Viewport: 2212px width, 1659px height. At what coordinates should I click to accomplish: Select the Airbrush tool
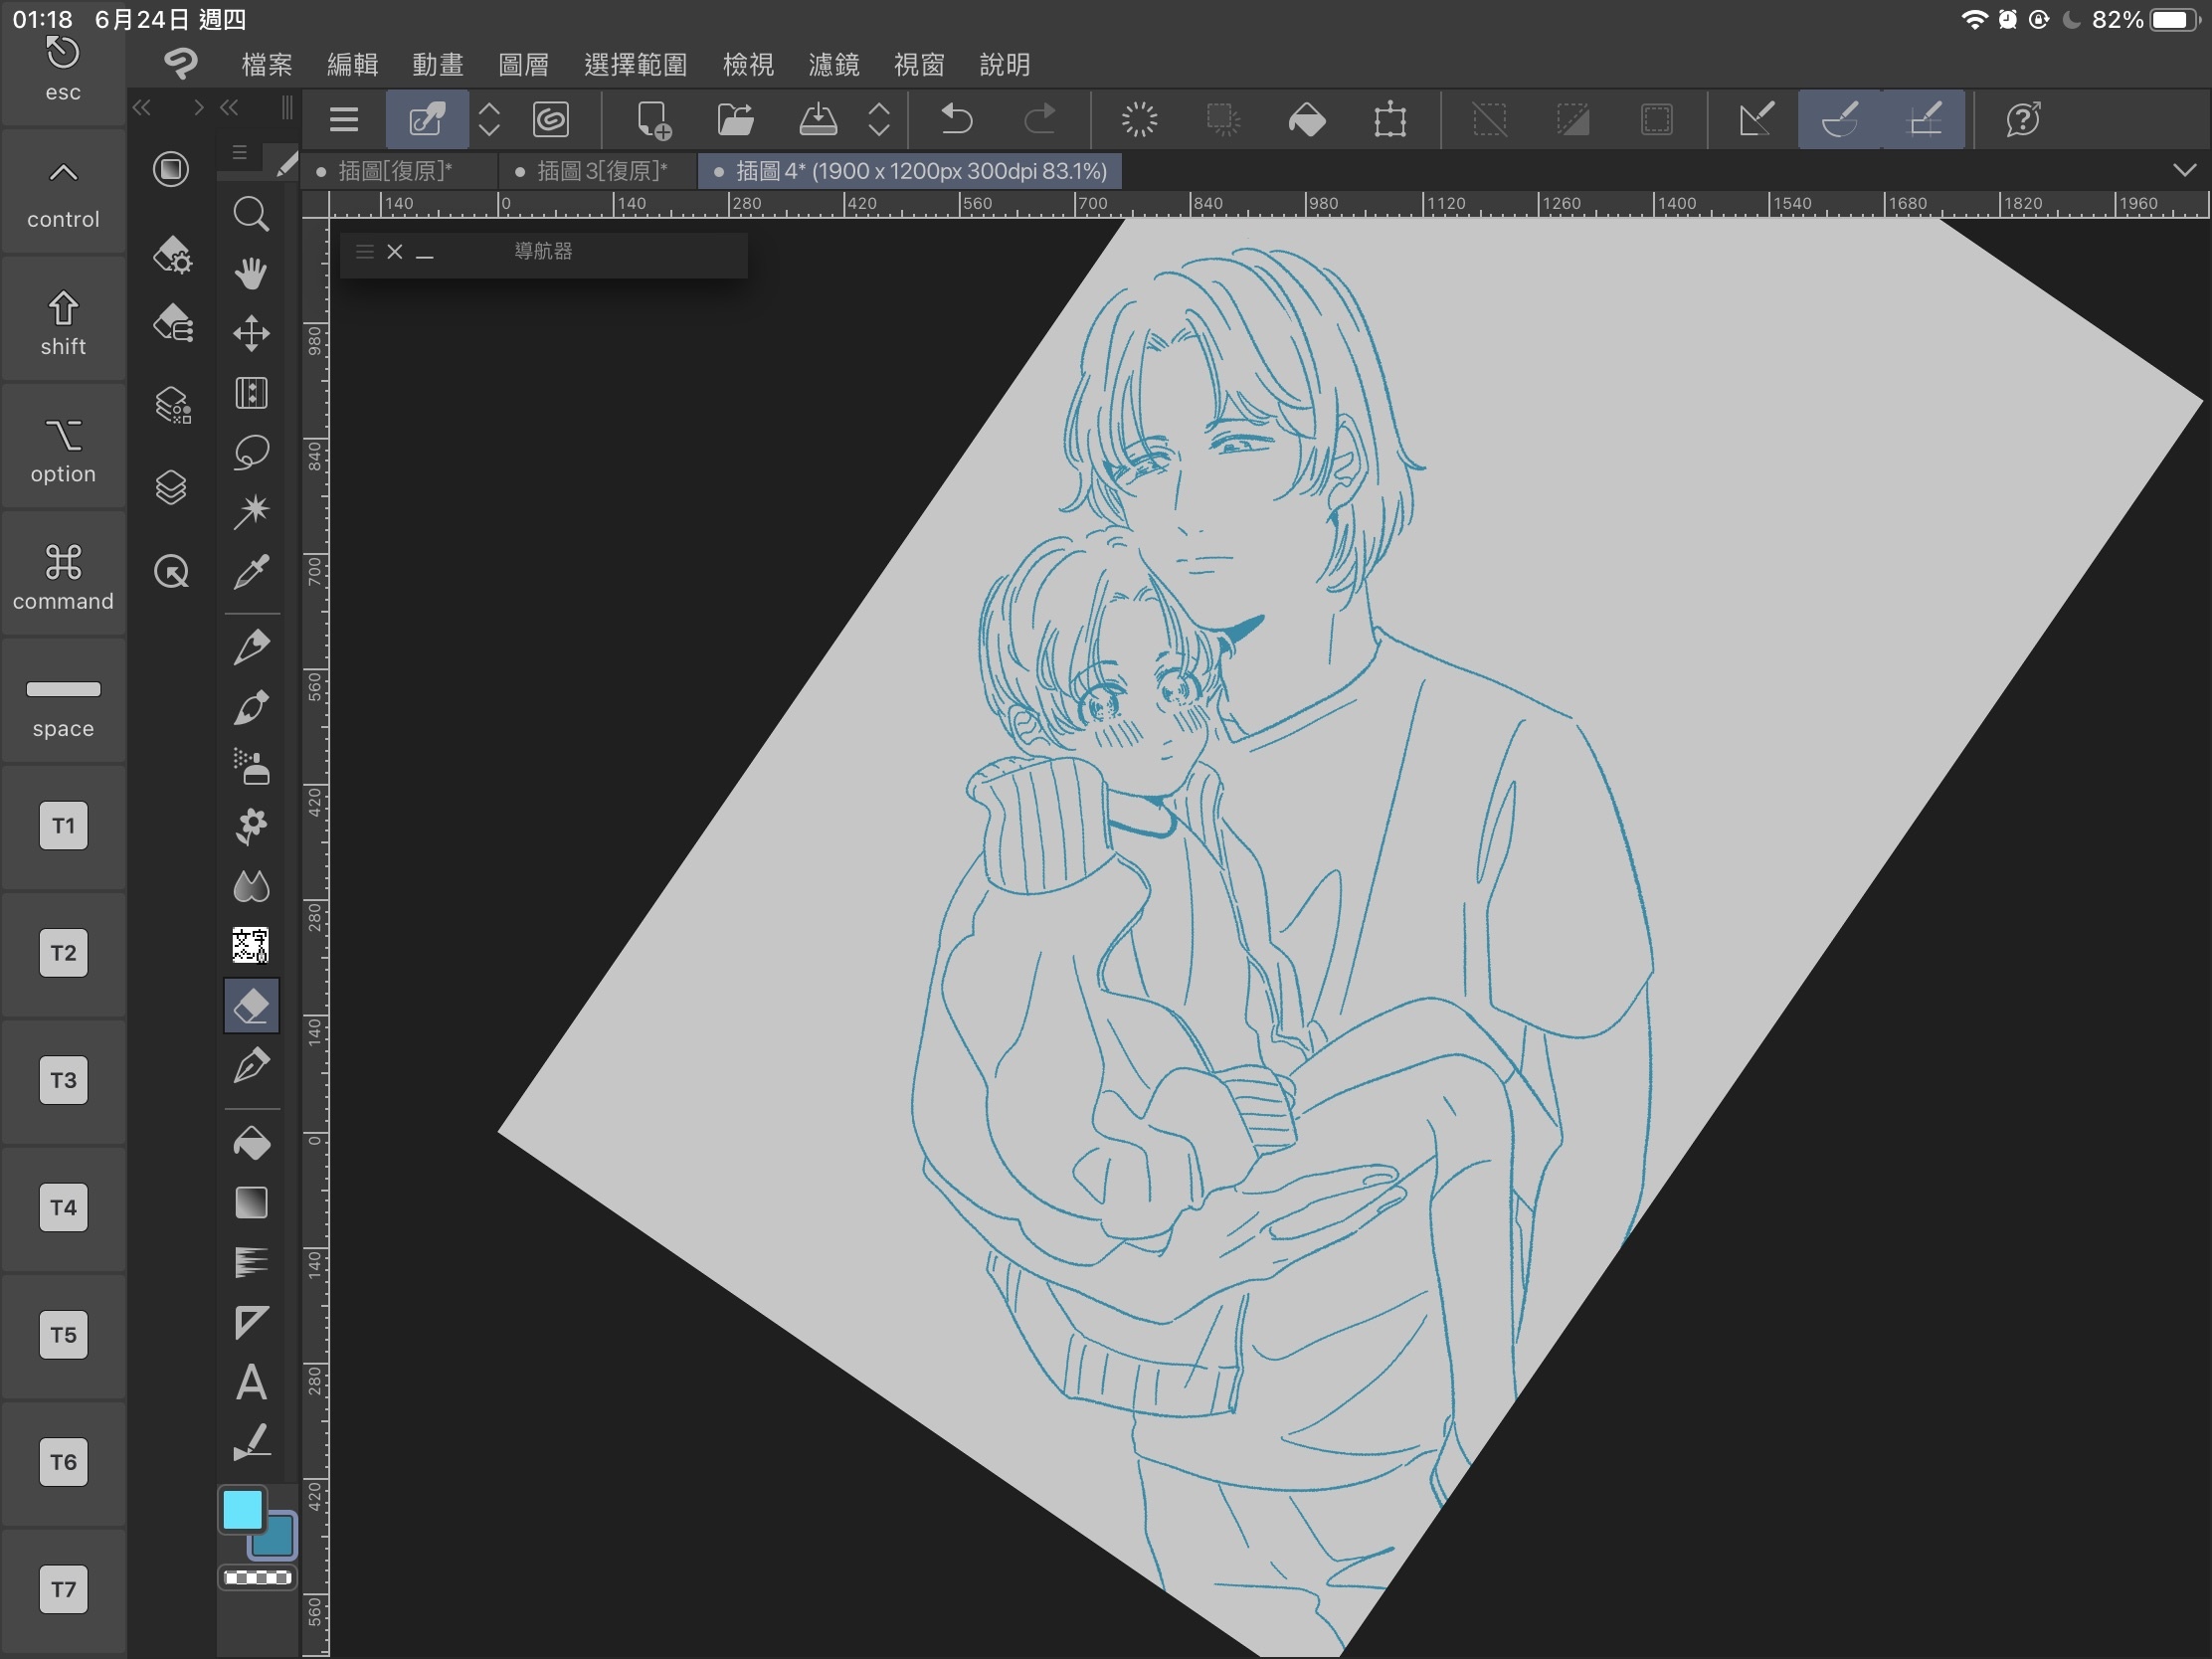tap(250, 766)
